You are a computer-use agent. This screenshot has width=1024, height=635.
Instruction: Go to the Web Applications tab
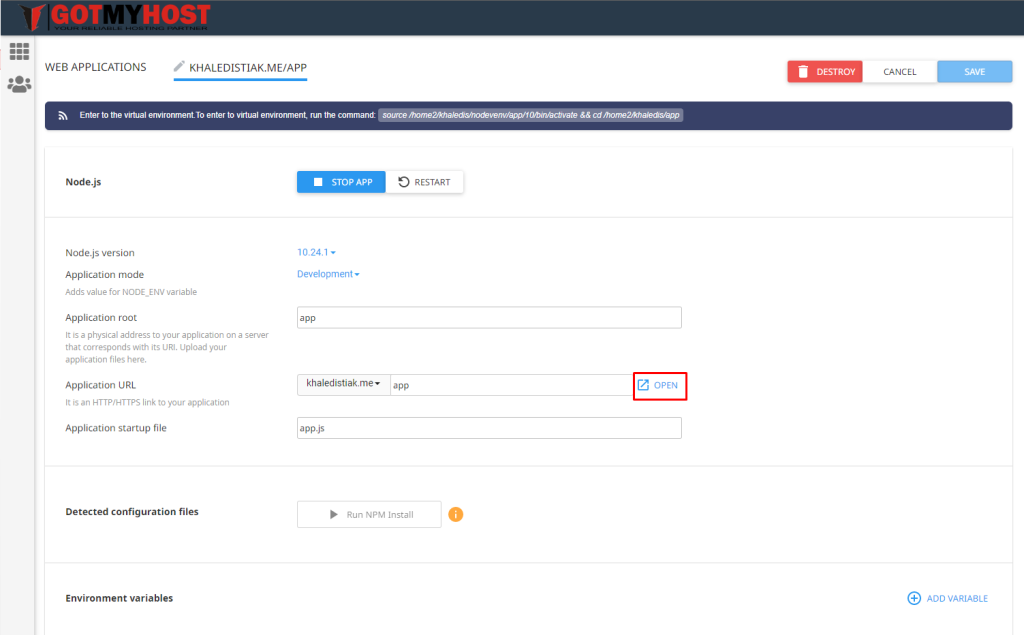pos(95,67)
